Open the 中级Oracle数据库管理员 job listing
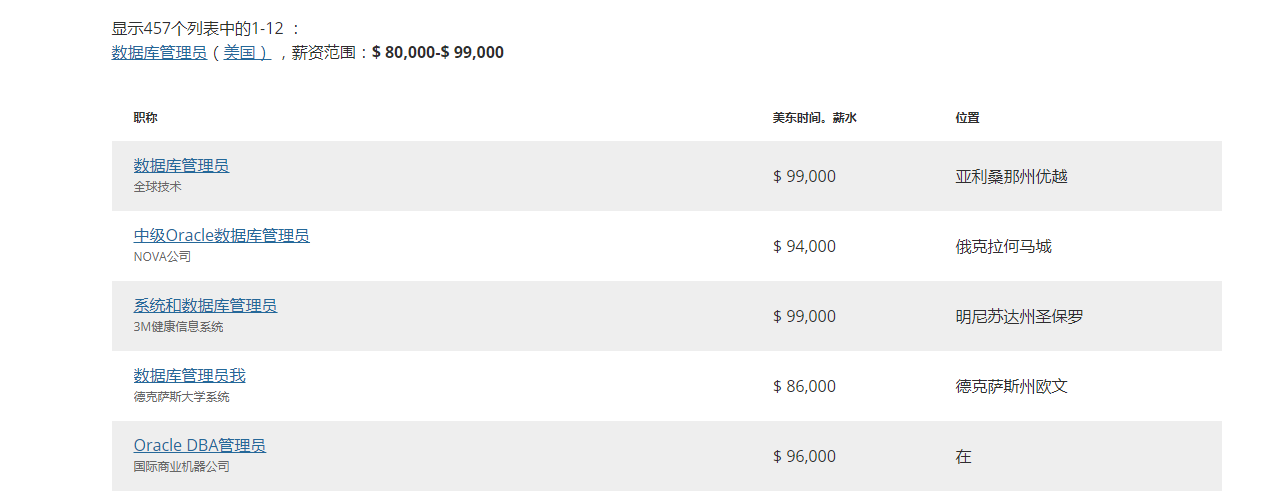This screenshot has width=1266, height=499. 221,235
